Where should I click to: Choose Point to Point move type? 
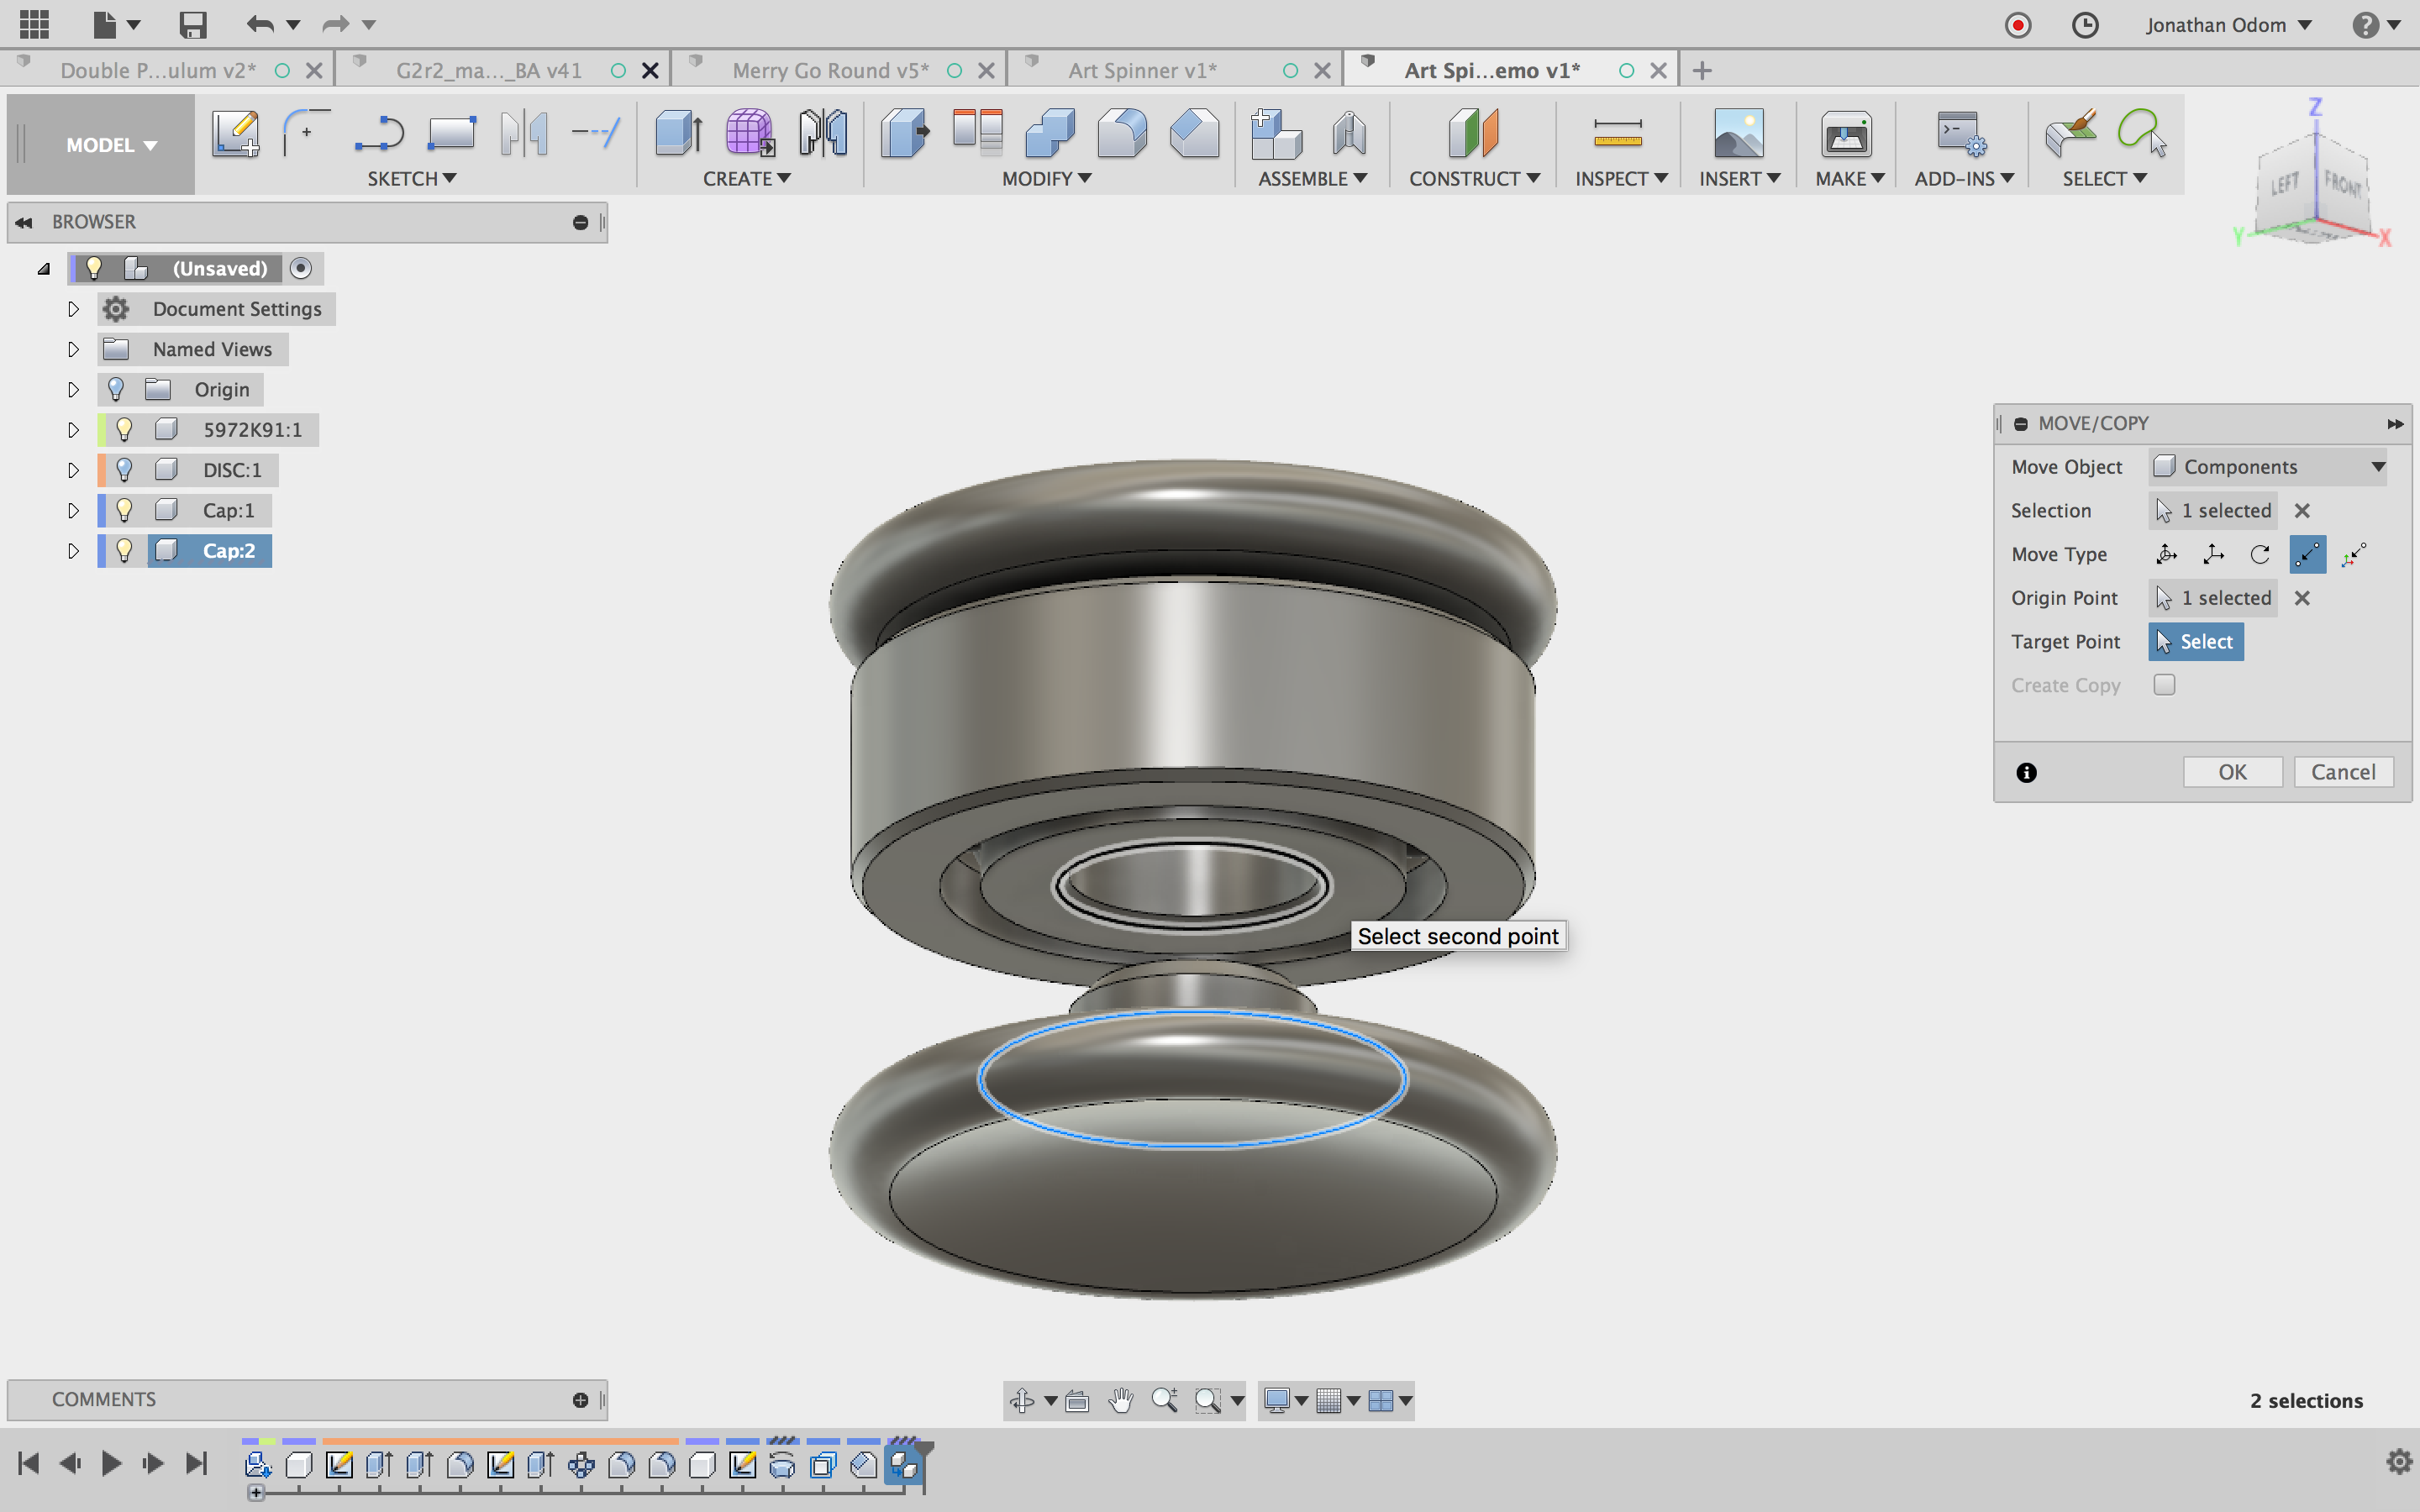tap(2307, 554)
